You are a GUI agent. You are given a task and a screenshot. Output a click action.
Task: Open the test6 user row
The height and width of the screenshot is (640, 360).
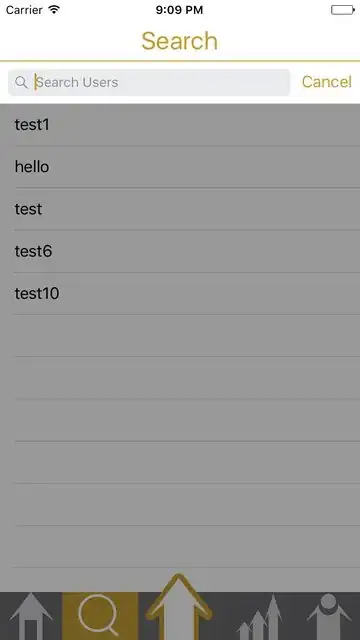tap(180, 251)
